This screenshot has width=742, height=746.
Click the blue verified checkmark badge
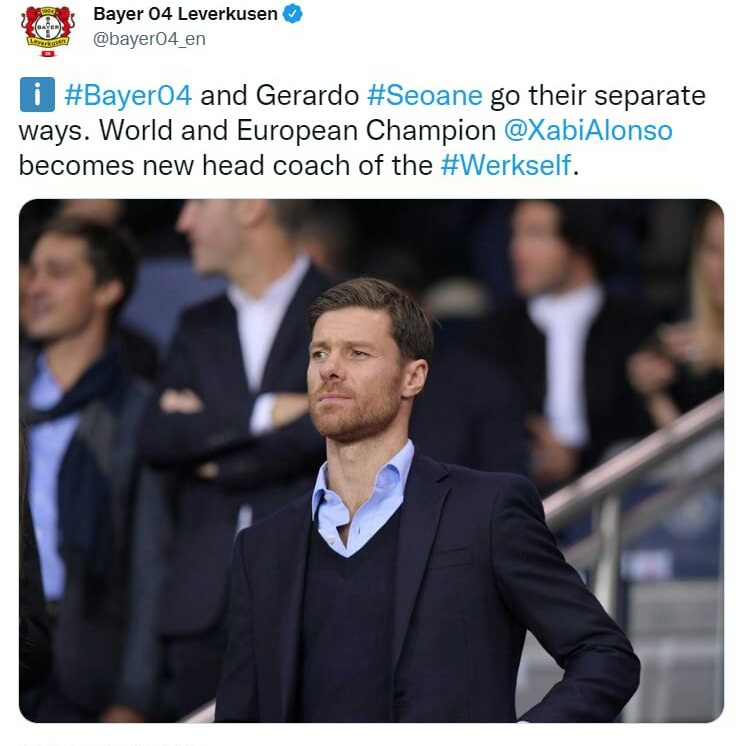[x=293, y=14]
